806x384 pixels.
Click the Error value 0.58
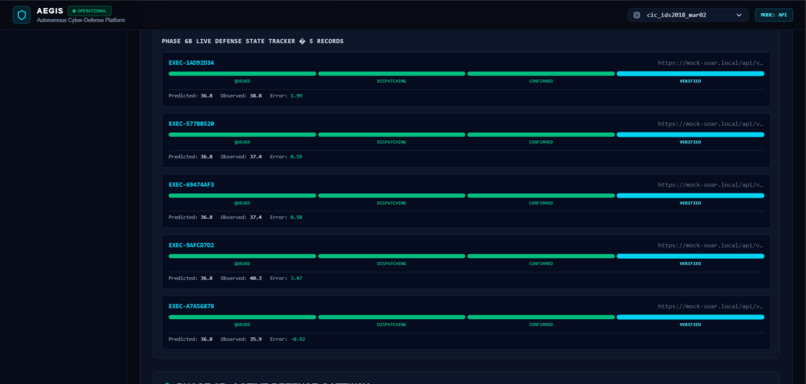(x=296, y=217)
